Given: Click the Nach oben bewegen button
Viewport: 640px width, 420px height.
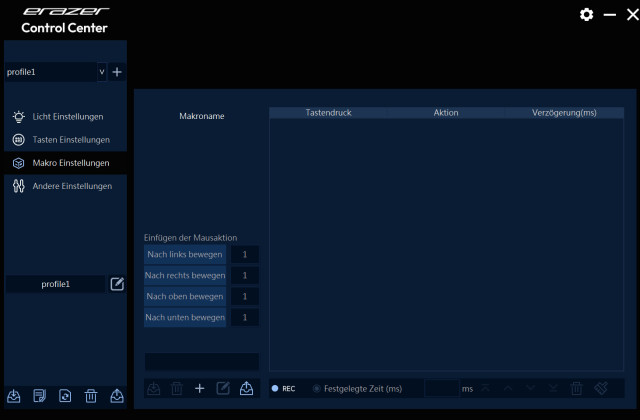Looking at the screenshot, I should click(x=185, y=296).
